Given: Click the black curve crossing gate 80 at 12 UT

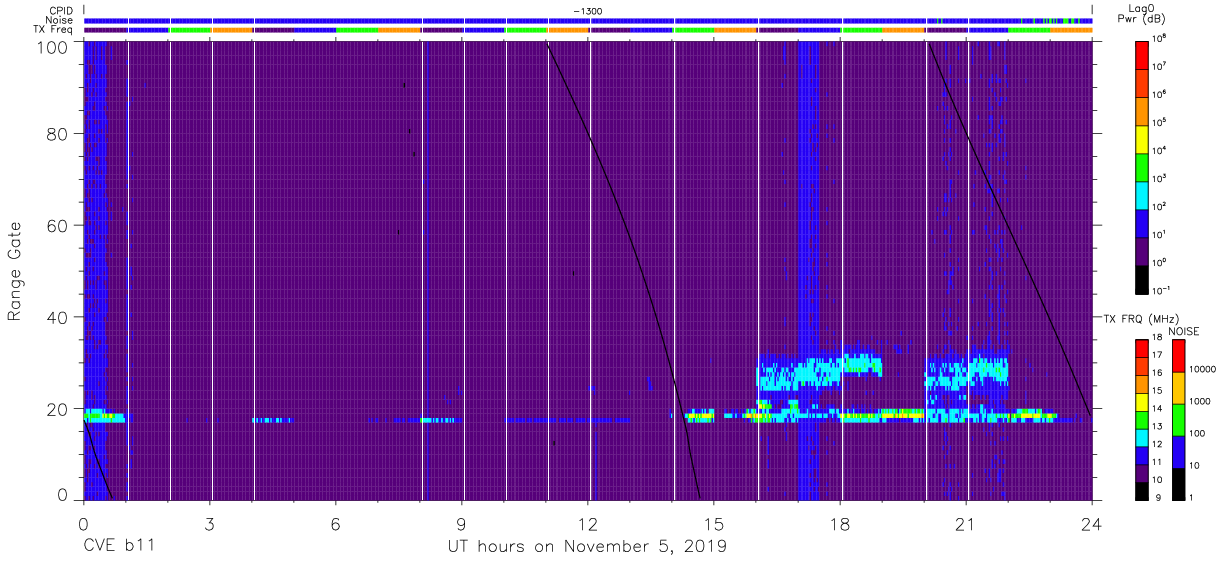Looking at the screenshot, I should click(590, 136).
